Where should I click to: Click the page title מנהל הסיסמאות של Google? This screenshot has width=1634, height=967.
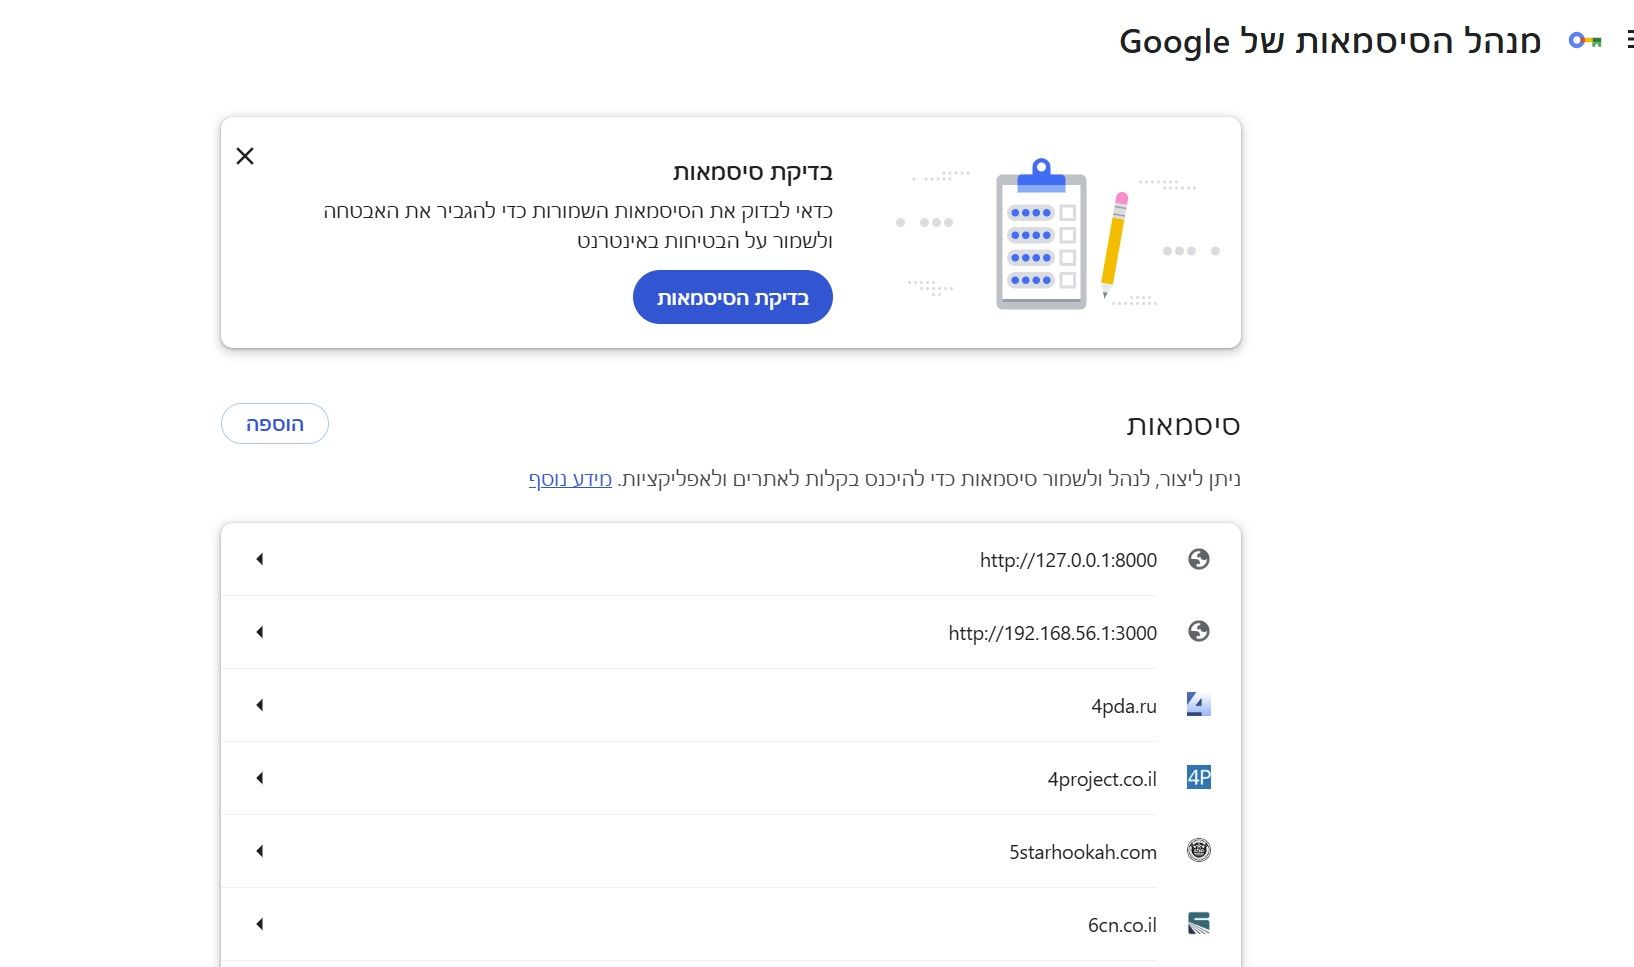tap(1330, 42)
